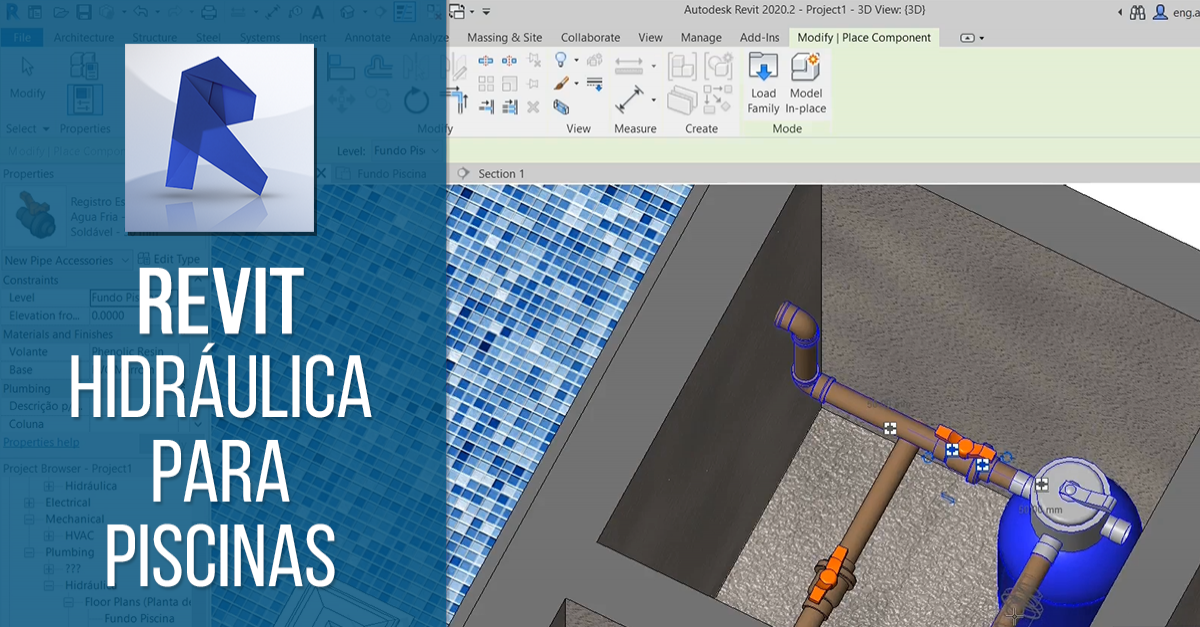Click the Create Similar icon

718,100
